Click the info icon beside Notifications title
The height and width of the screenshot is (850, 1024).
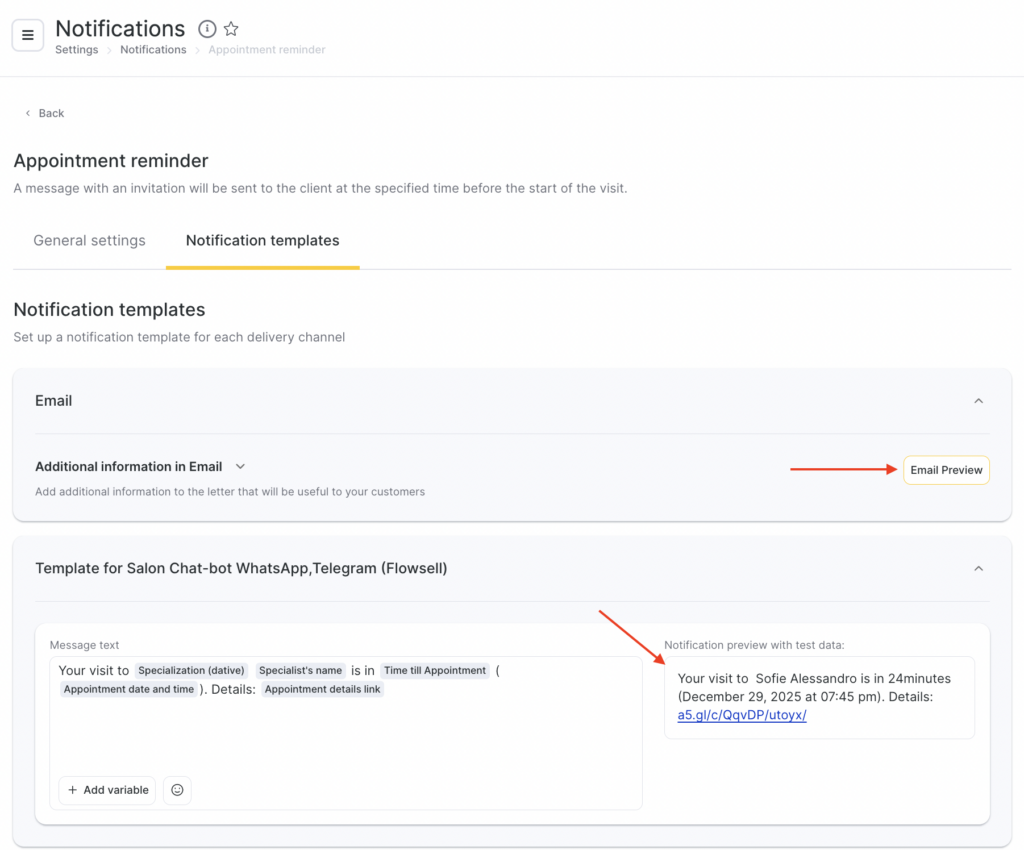(207, 29)
